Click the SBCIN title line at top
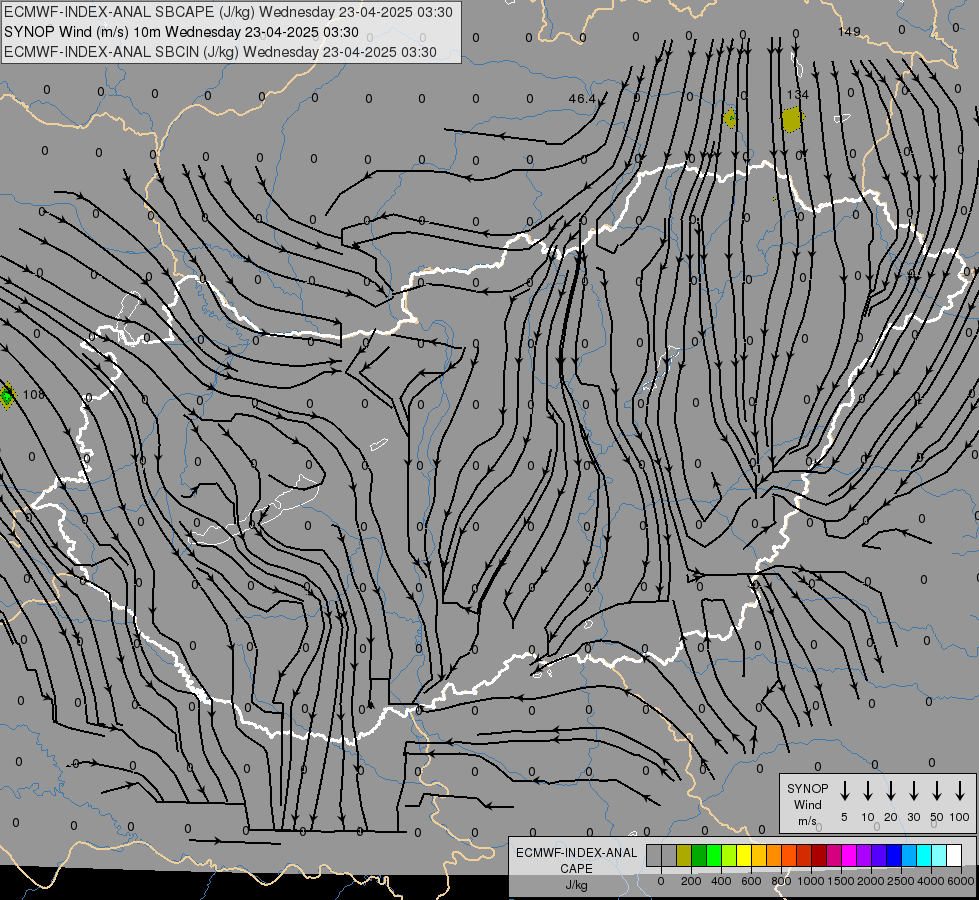This screenshot has height=900, width=979. 220,52
